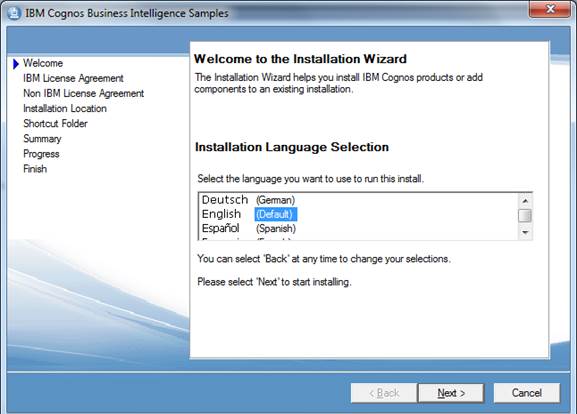
Task: Close the IBM Cognos Samples window
Action: [x=550, y=8]
